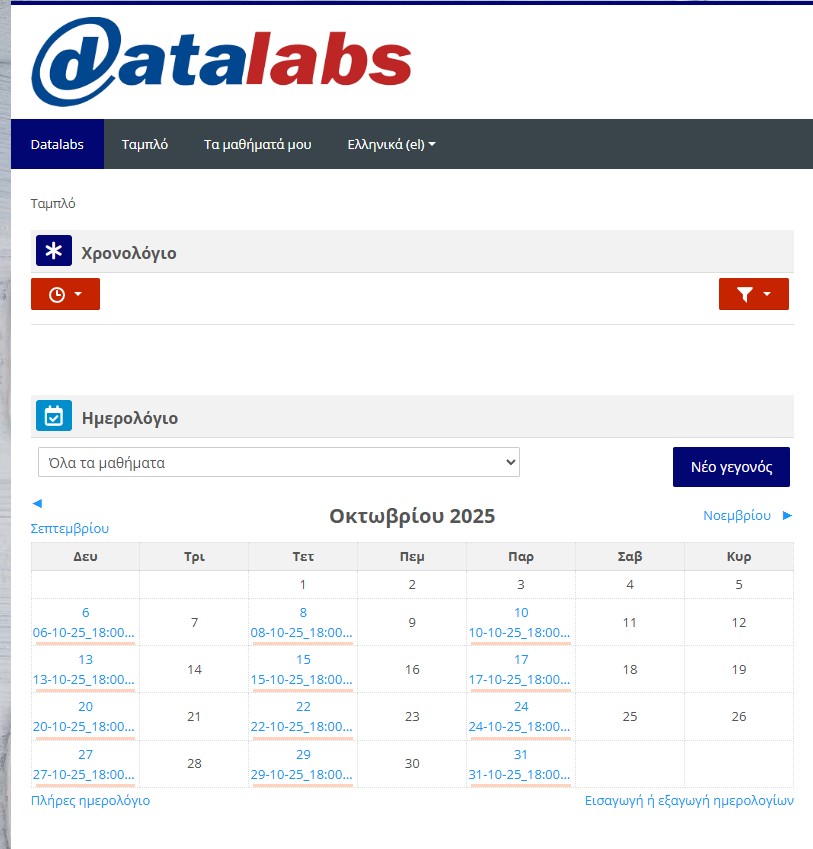Open the funnel sort filter dropdown
This screenshot has width=813, height=849.
point(753,294)
